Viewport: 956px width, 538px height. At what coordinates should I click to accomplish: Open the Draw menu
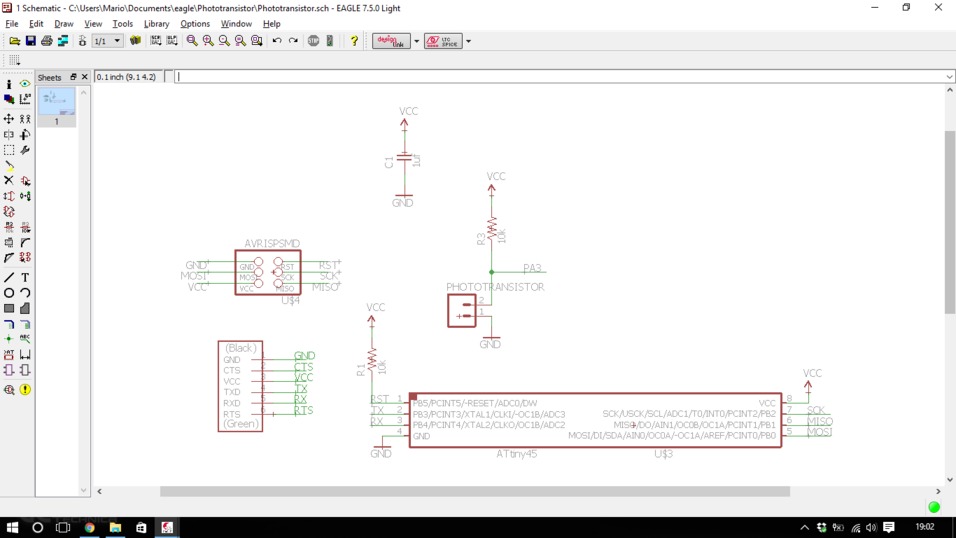[63, 24]
